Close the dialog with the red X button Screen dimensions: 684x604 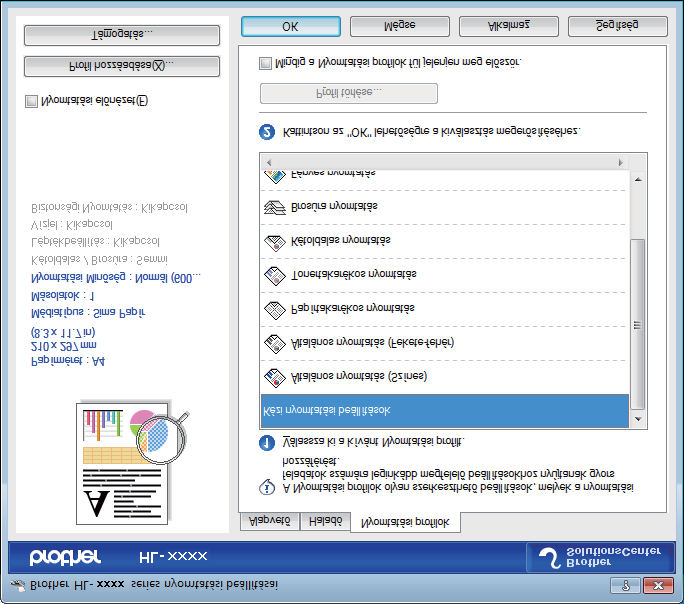coord(658,585)
